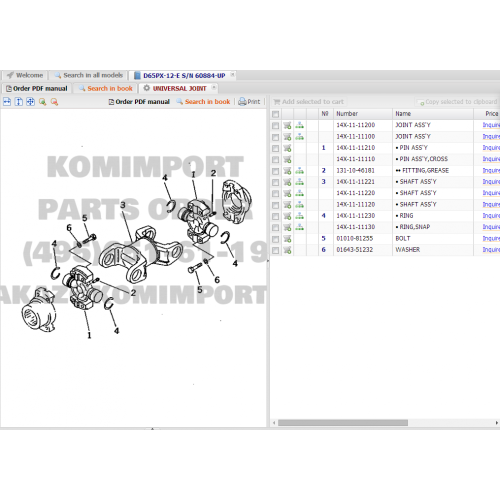Image resolution: width=500 pixels, height=500 pixels.
Task: Add part 131-10-46181 to cart
Action: pyautogui.click(x=287, y=171)
